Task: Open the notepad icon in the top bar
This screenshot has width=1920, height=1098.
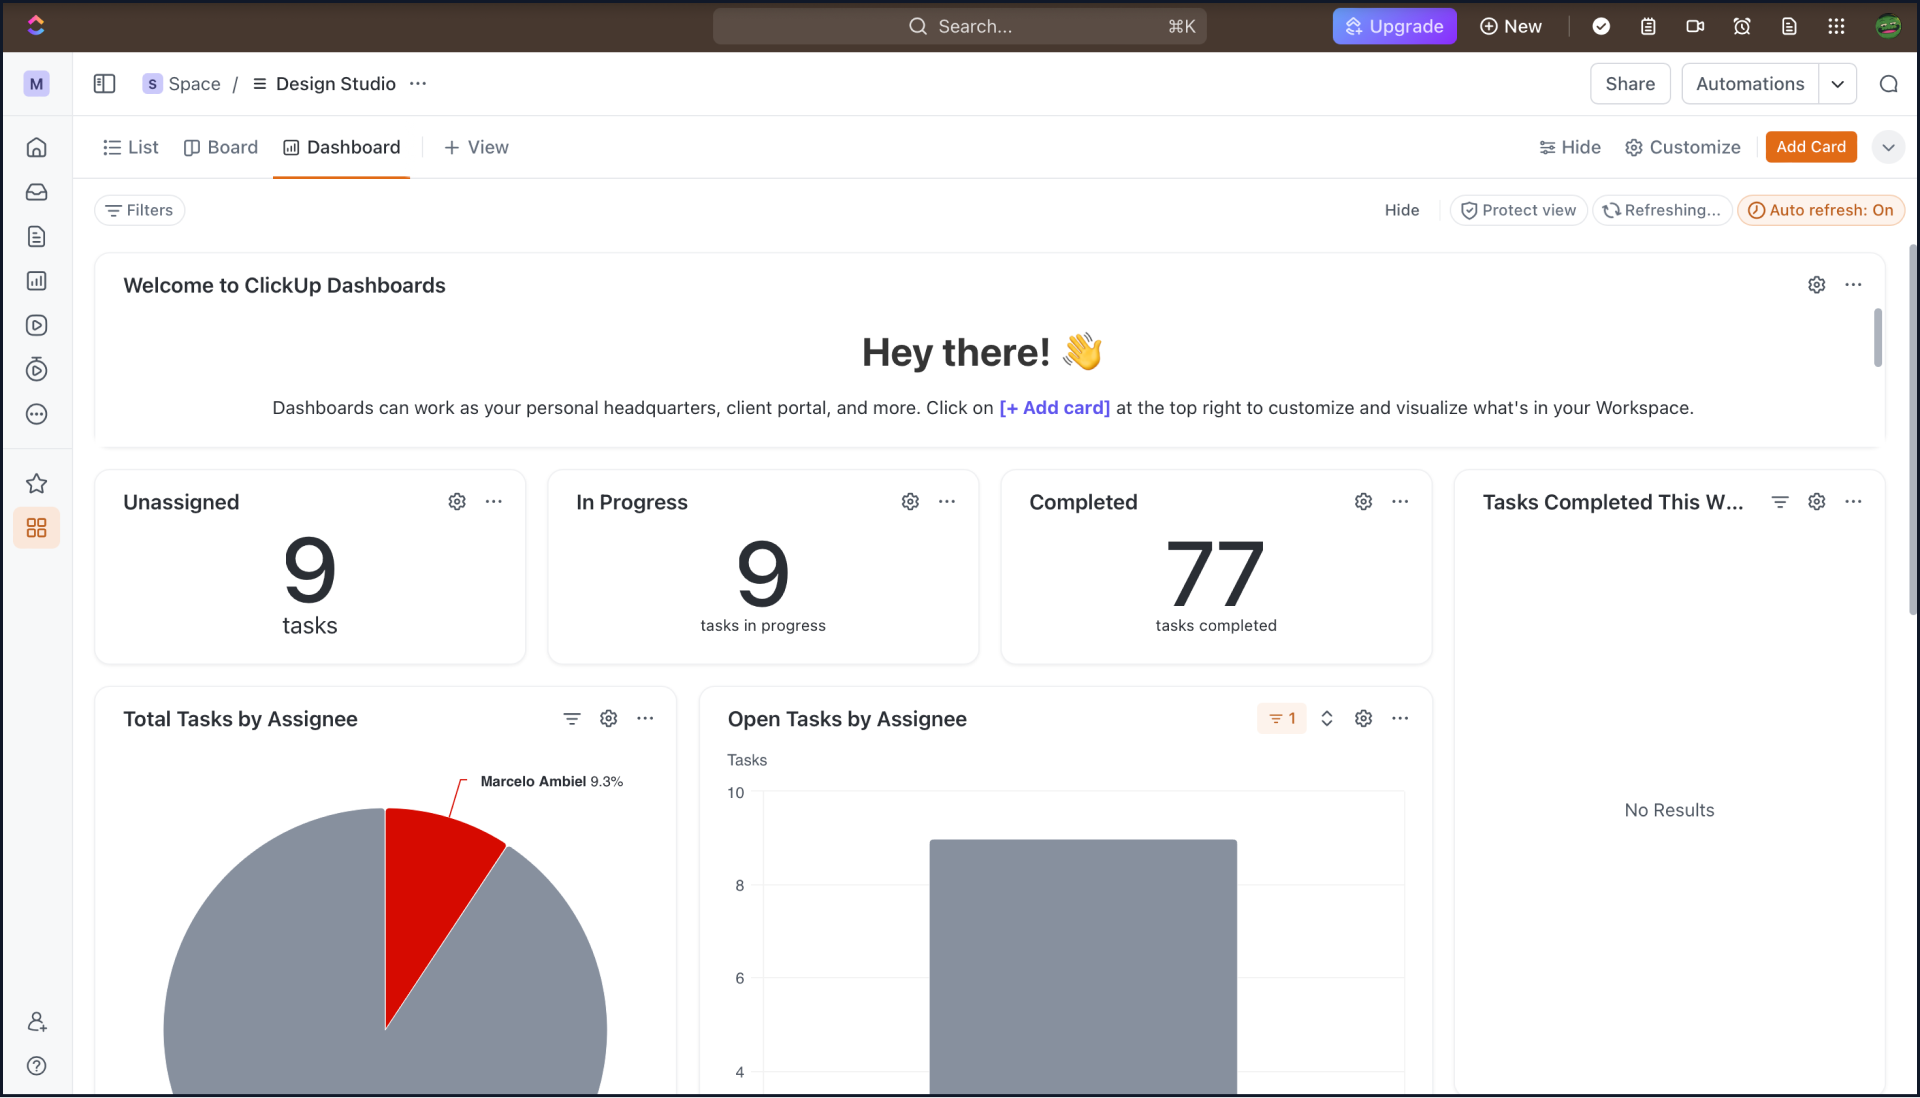Action: pos(1648,27)
